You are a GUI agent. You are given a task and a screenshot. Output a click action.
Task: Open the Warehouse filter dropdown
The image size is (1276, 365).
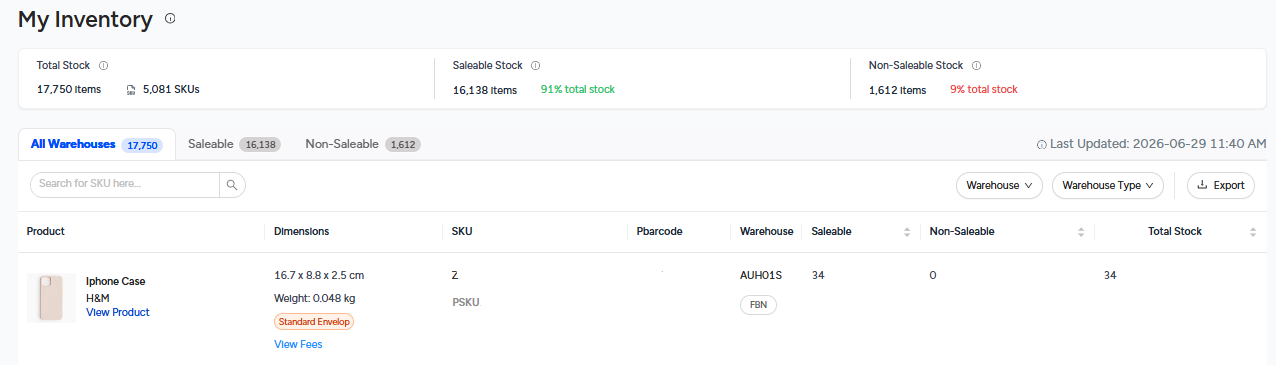coord(999,185)
